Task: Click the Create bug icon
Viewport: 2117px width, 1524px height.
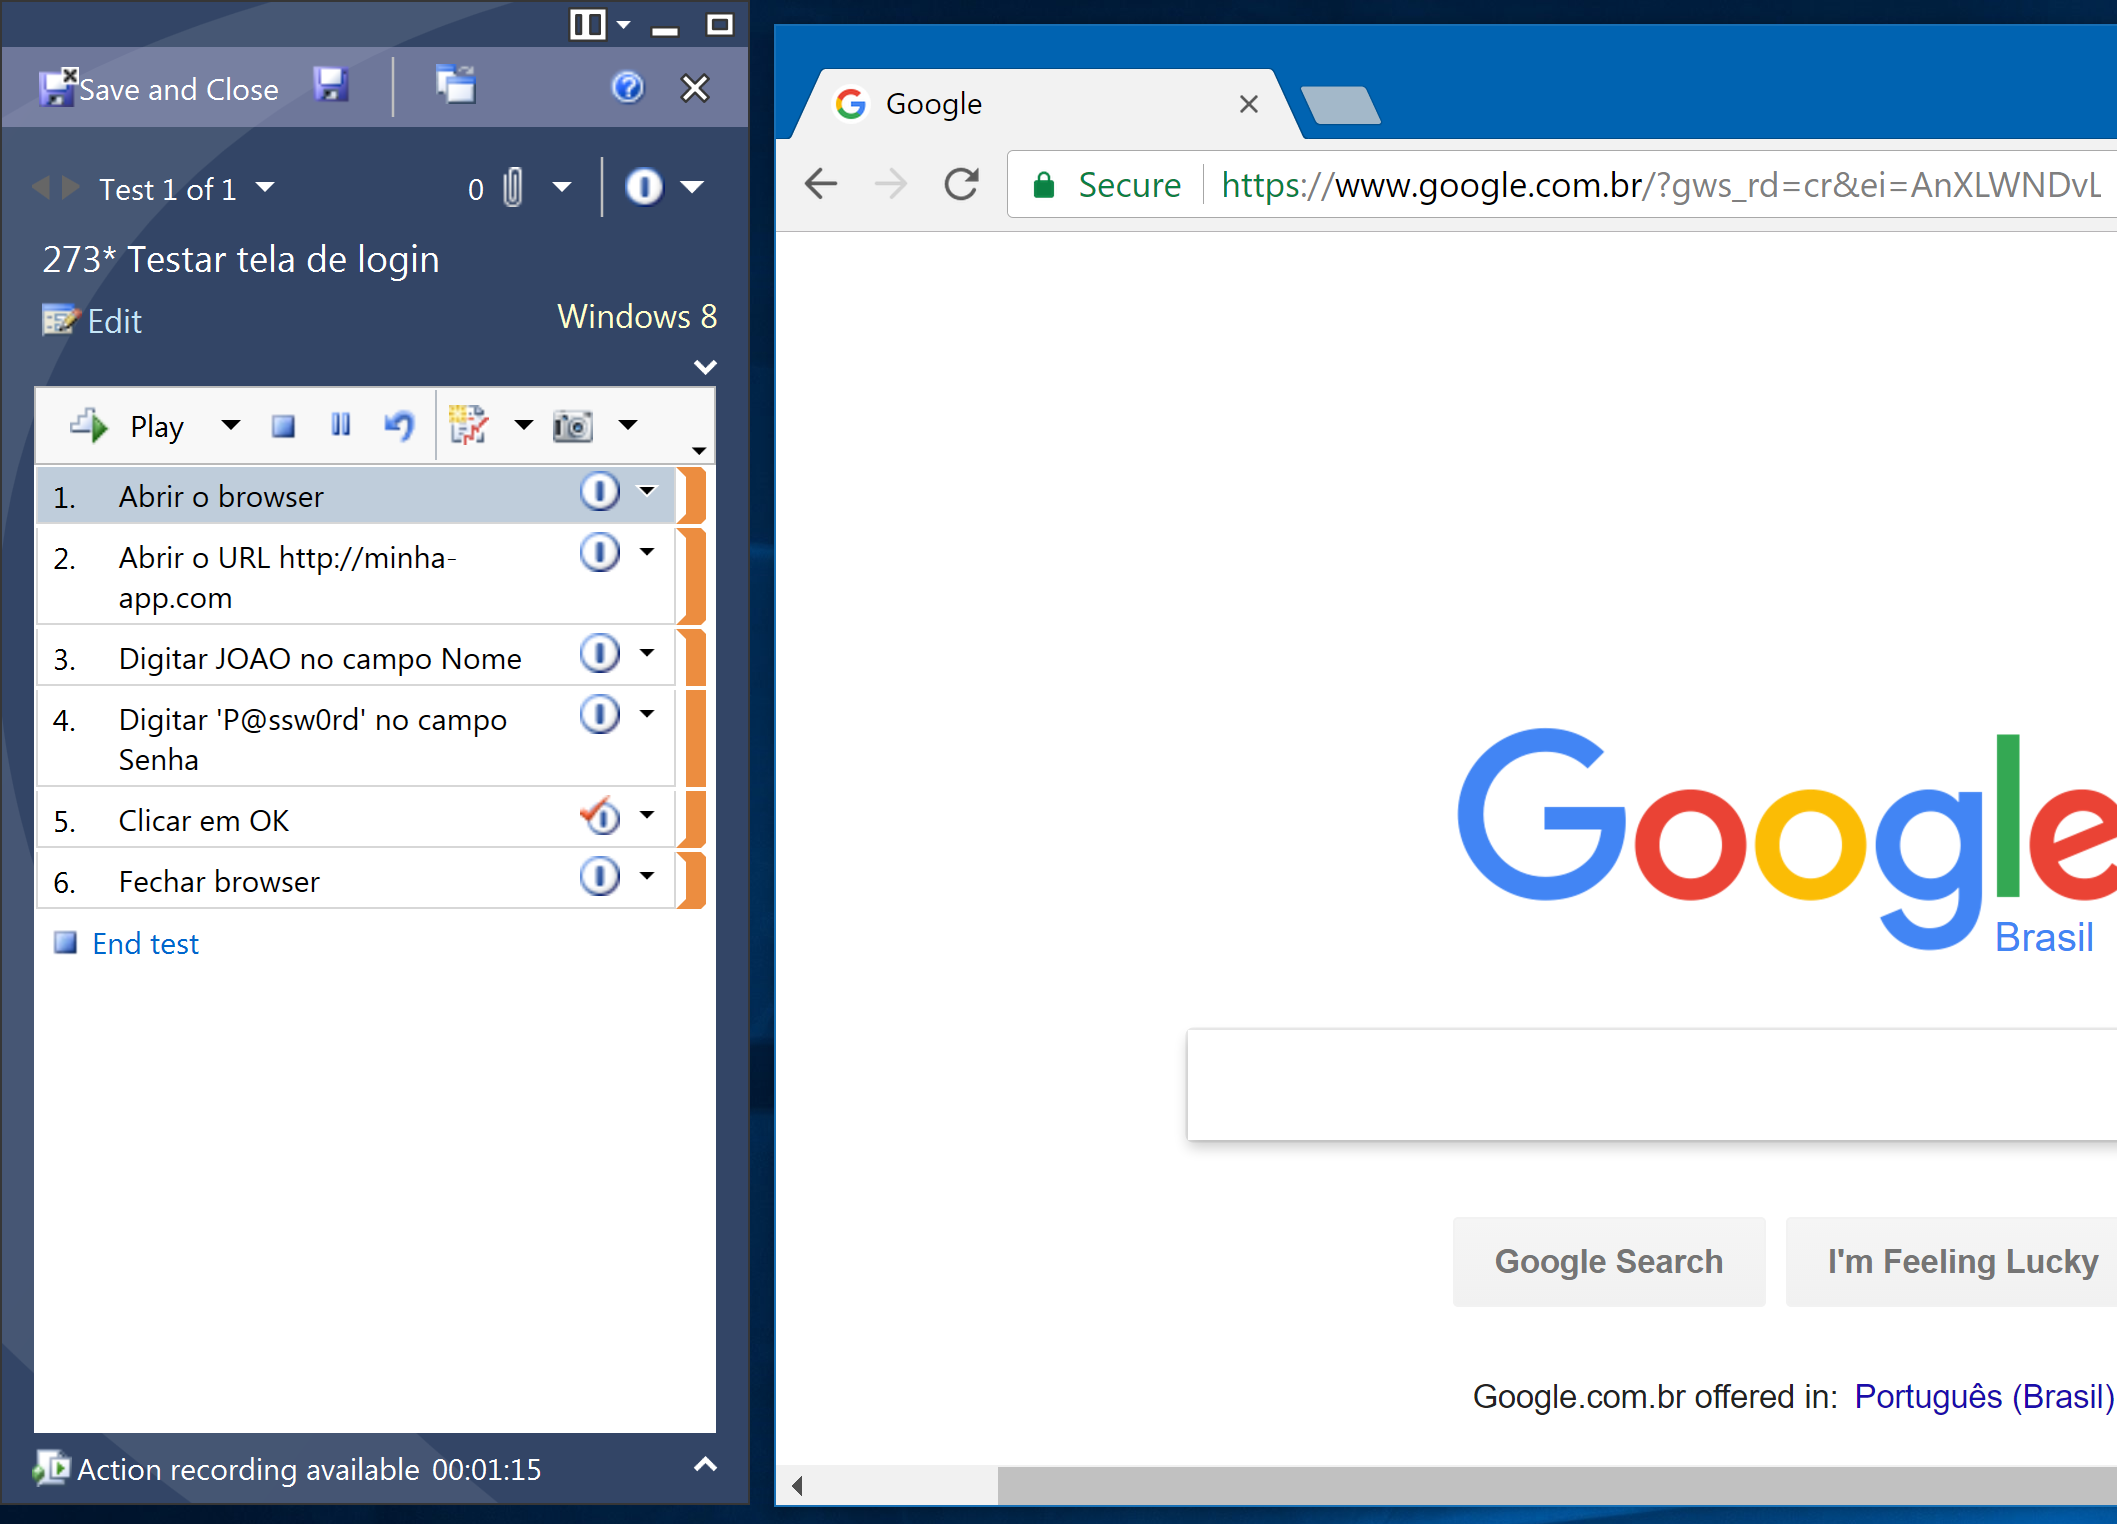Action: [468, 425]
